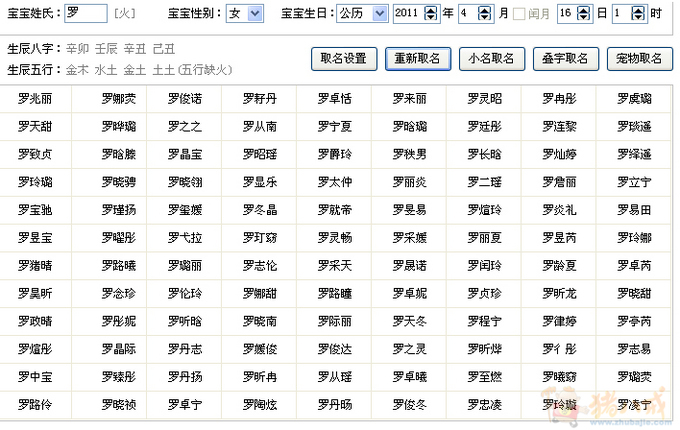This screenshot has height=430, width=680.
Task: Click the 重新取名 regenerate names button
Action: click(x=418, y=59)
